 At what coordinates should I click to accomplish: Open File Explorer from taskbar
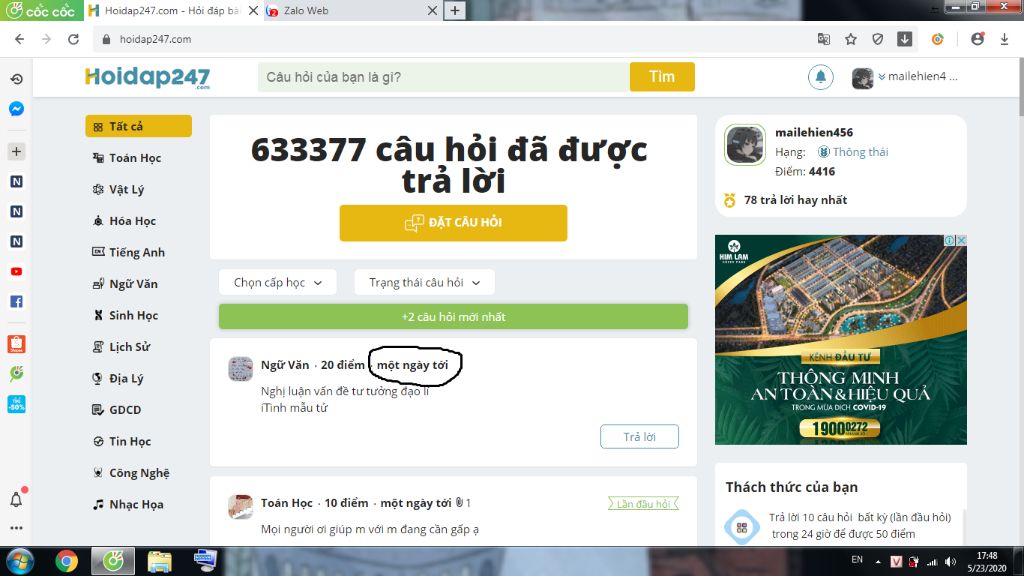[x=159, y=561]
